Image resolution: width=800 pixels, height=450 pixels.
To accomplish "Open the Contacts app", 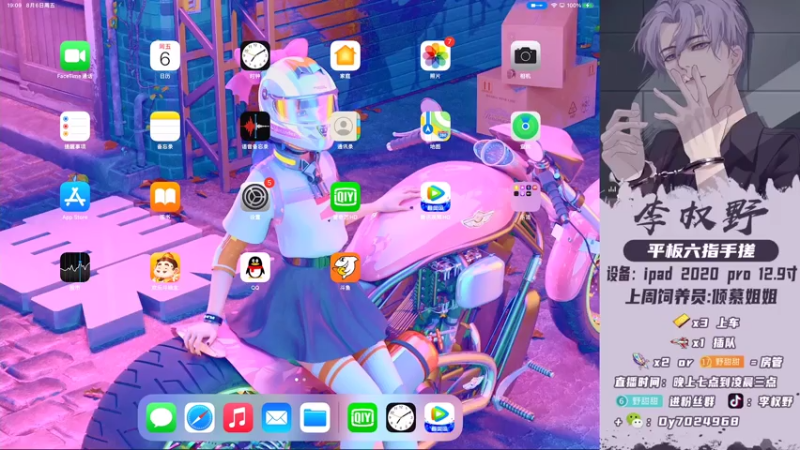I will coord(345,126).
